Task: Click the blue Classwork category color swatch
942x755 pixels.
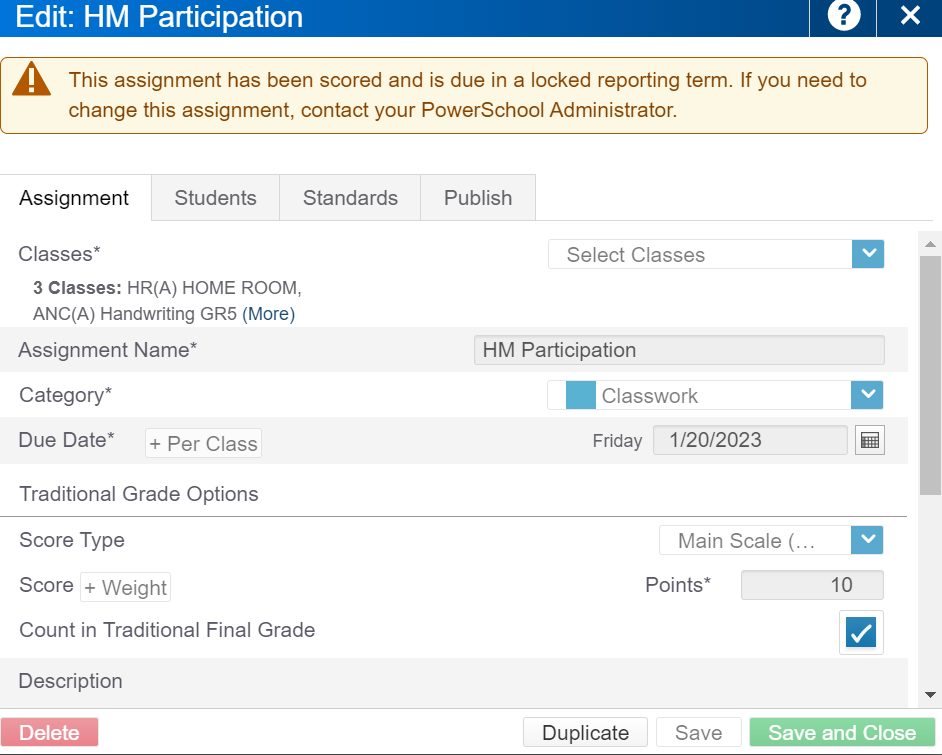Action: (580, 395)
